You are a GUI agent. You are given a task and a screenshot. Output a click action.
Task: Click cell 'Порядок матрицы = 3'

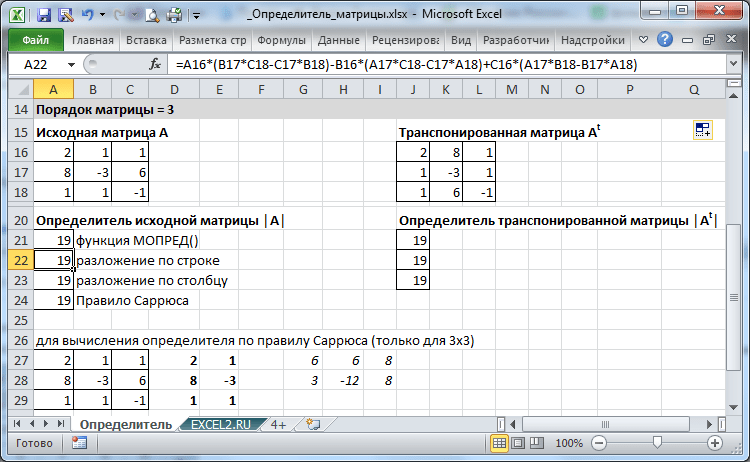click(105, 110)
